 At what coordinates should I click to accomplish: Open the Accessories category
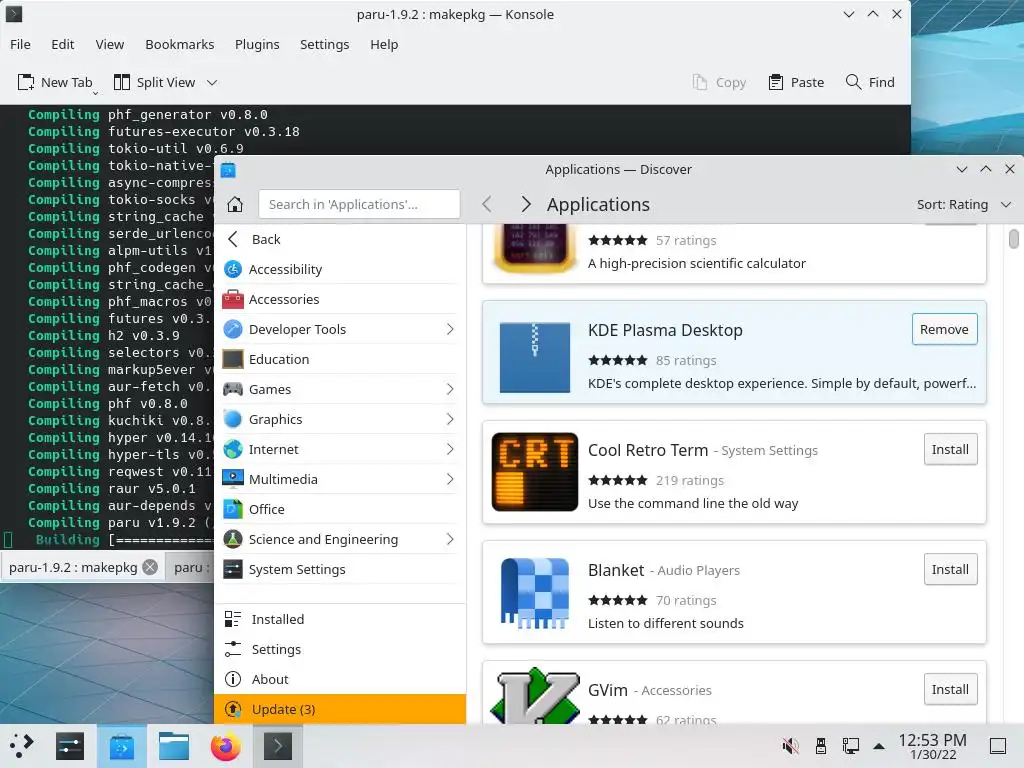coord(340,299)
